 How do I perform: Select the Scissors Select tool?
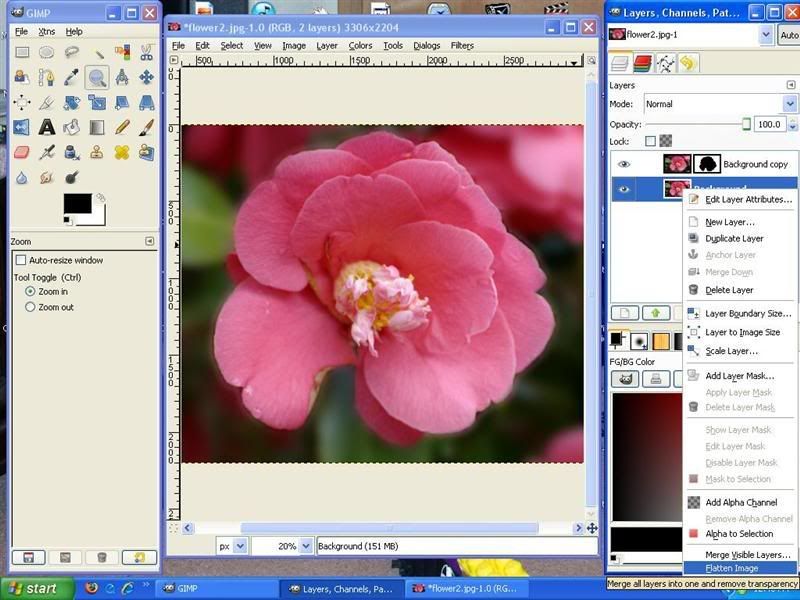(146, 52)
